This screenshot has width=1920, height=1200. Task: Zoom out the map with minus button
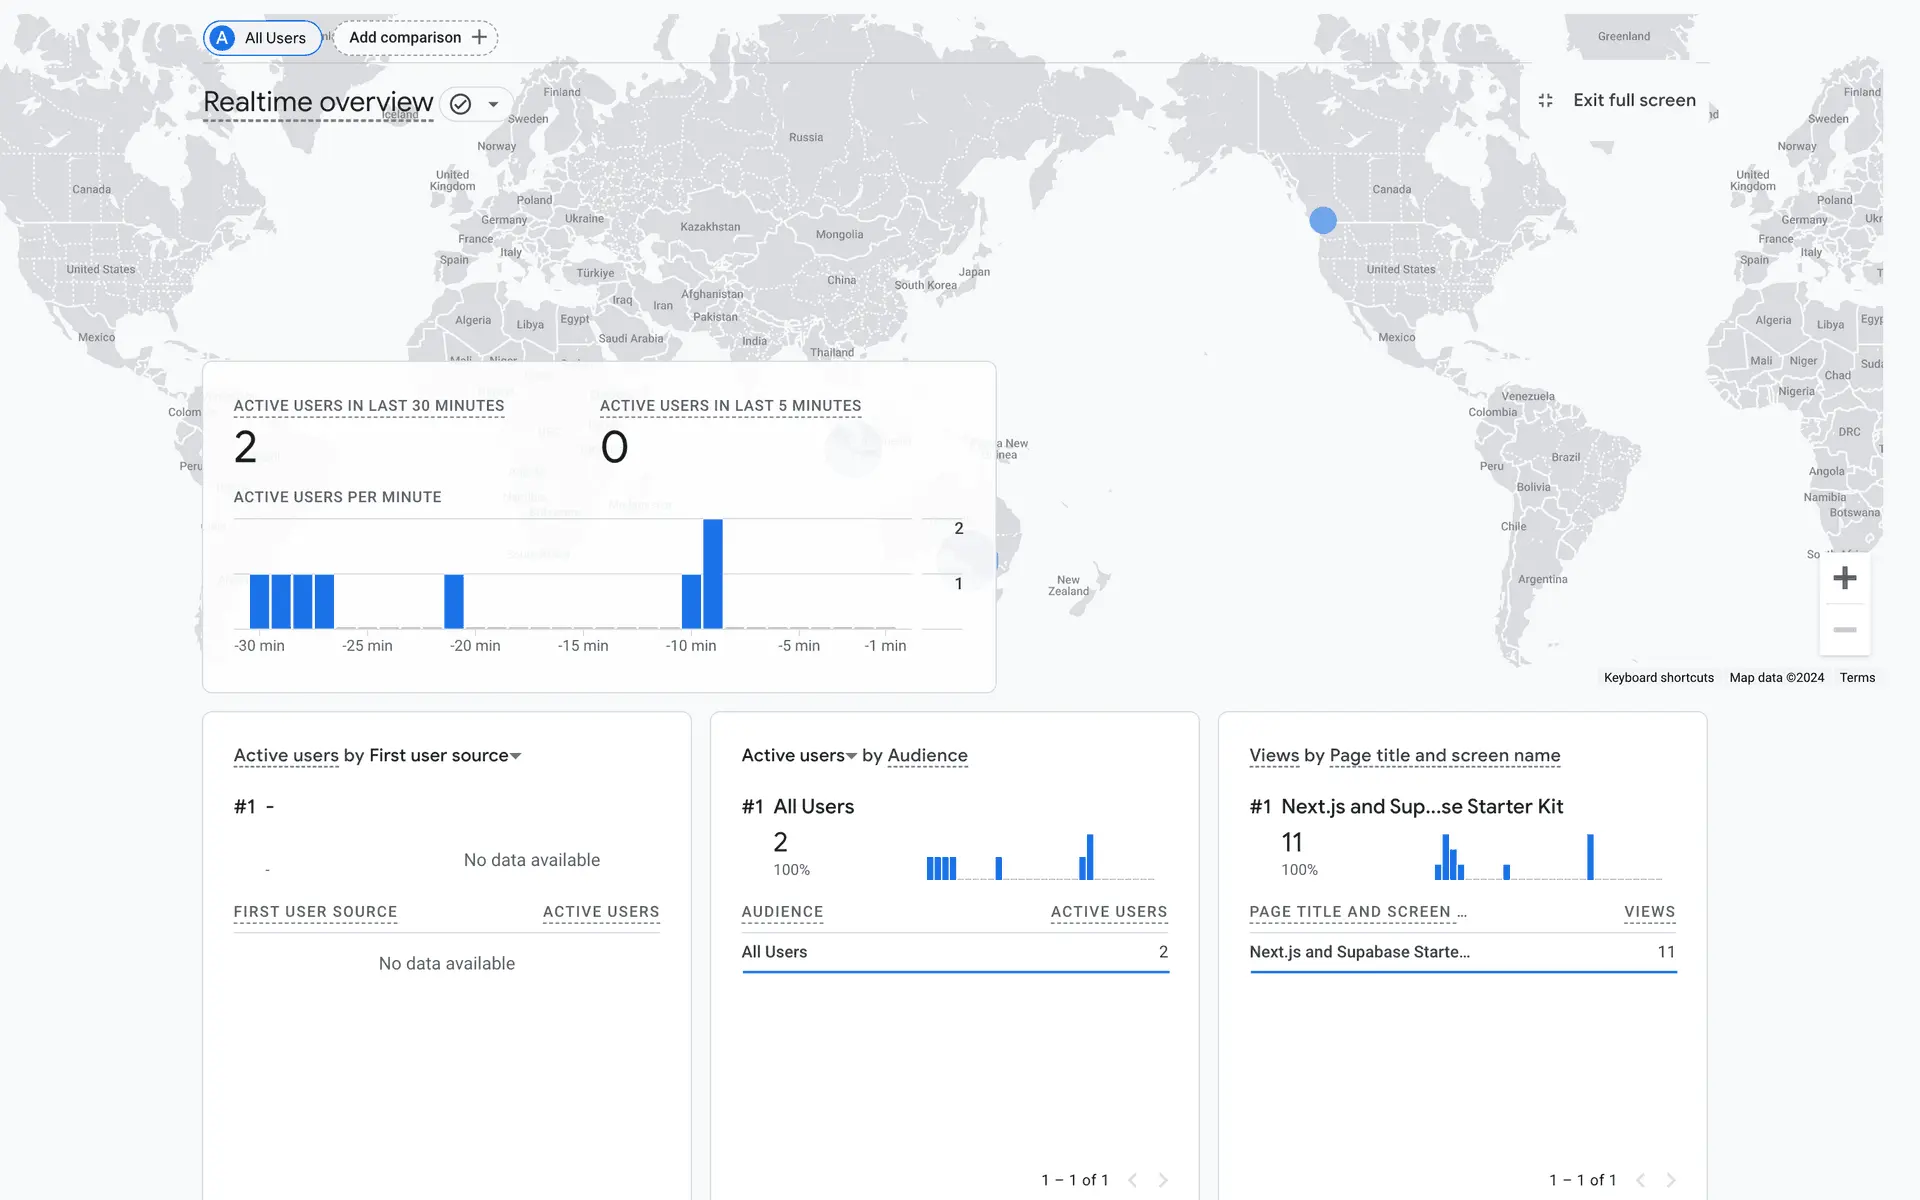pyautogui.click(x=1844, y=630)
